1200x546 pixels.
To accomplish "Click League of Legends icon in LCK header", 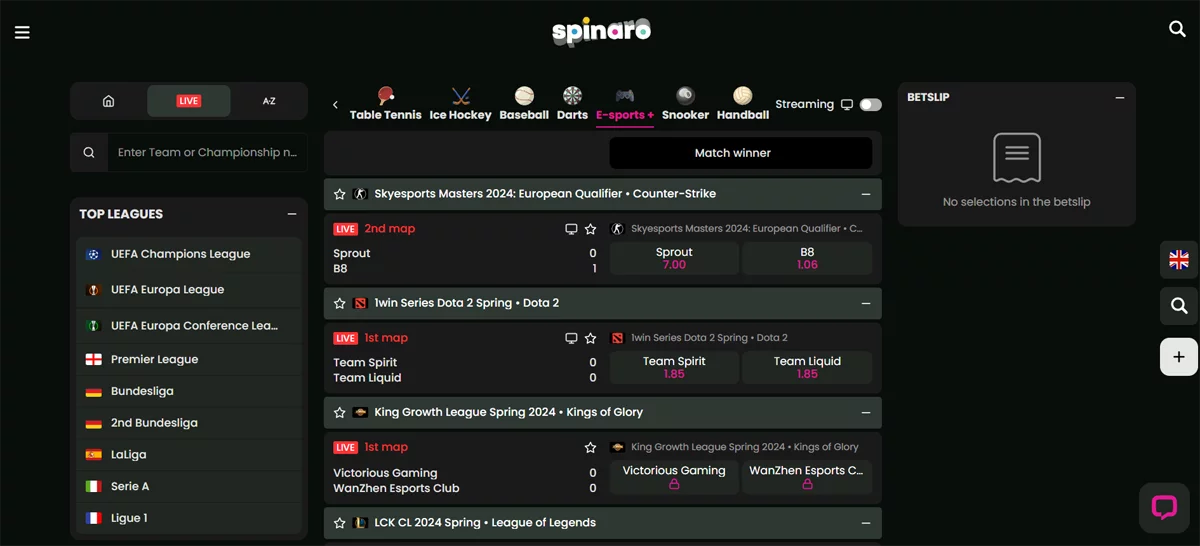I will pyautogui.click(x=361, y=523).
